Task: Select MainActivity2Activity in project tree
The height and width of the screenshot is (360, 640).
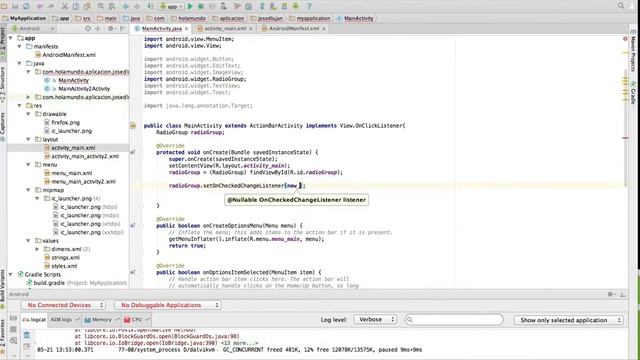Action: click(x=84, y=89)
